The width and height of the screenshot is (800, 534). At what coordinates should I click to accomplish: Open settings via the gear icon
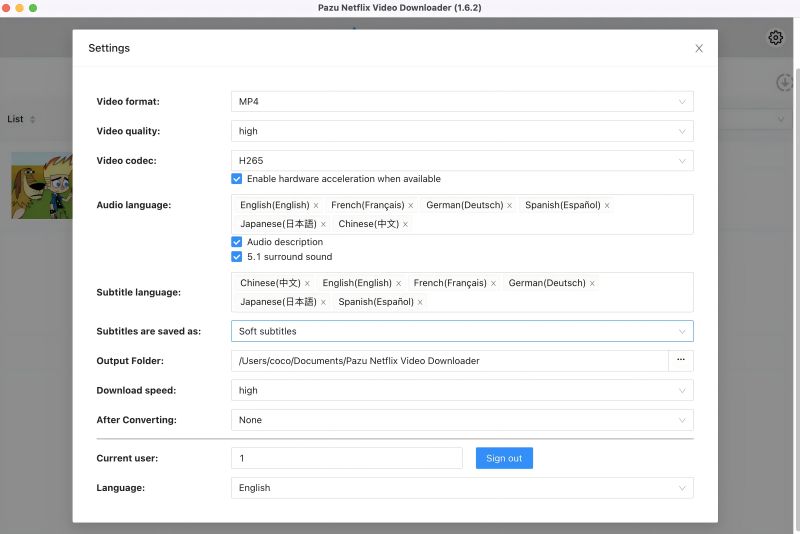pos(776,37)
